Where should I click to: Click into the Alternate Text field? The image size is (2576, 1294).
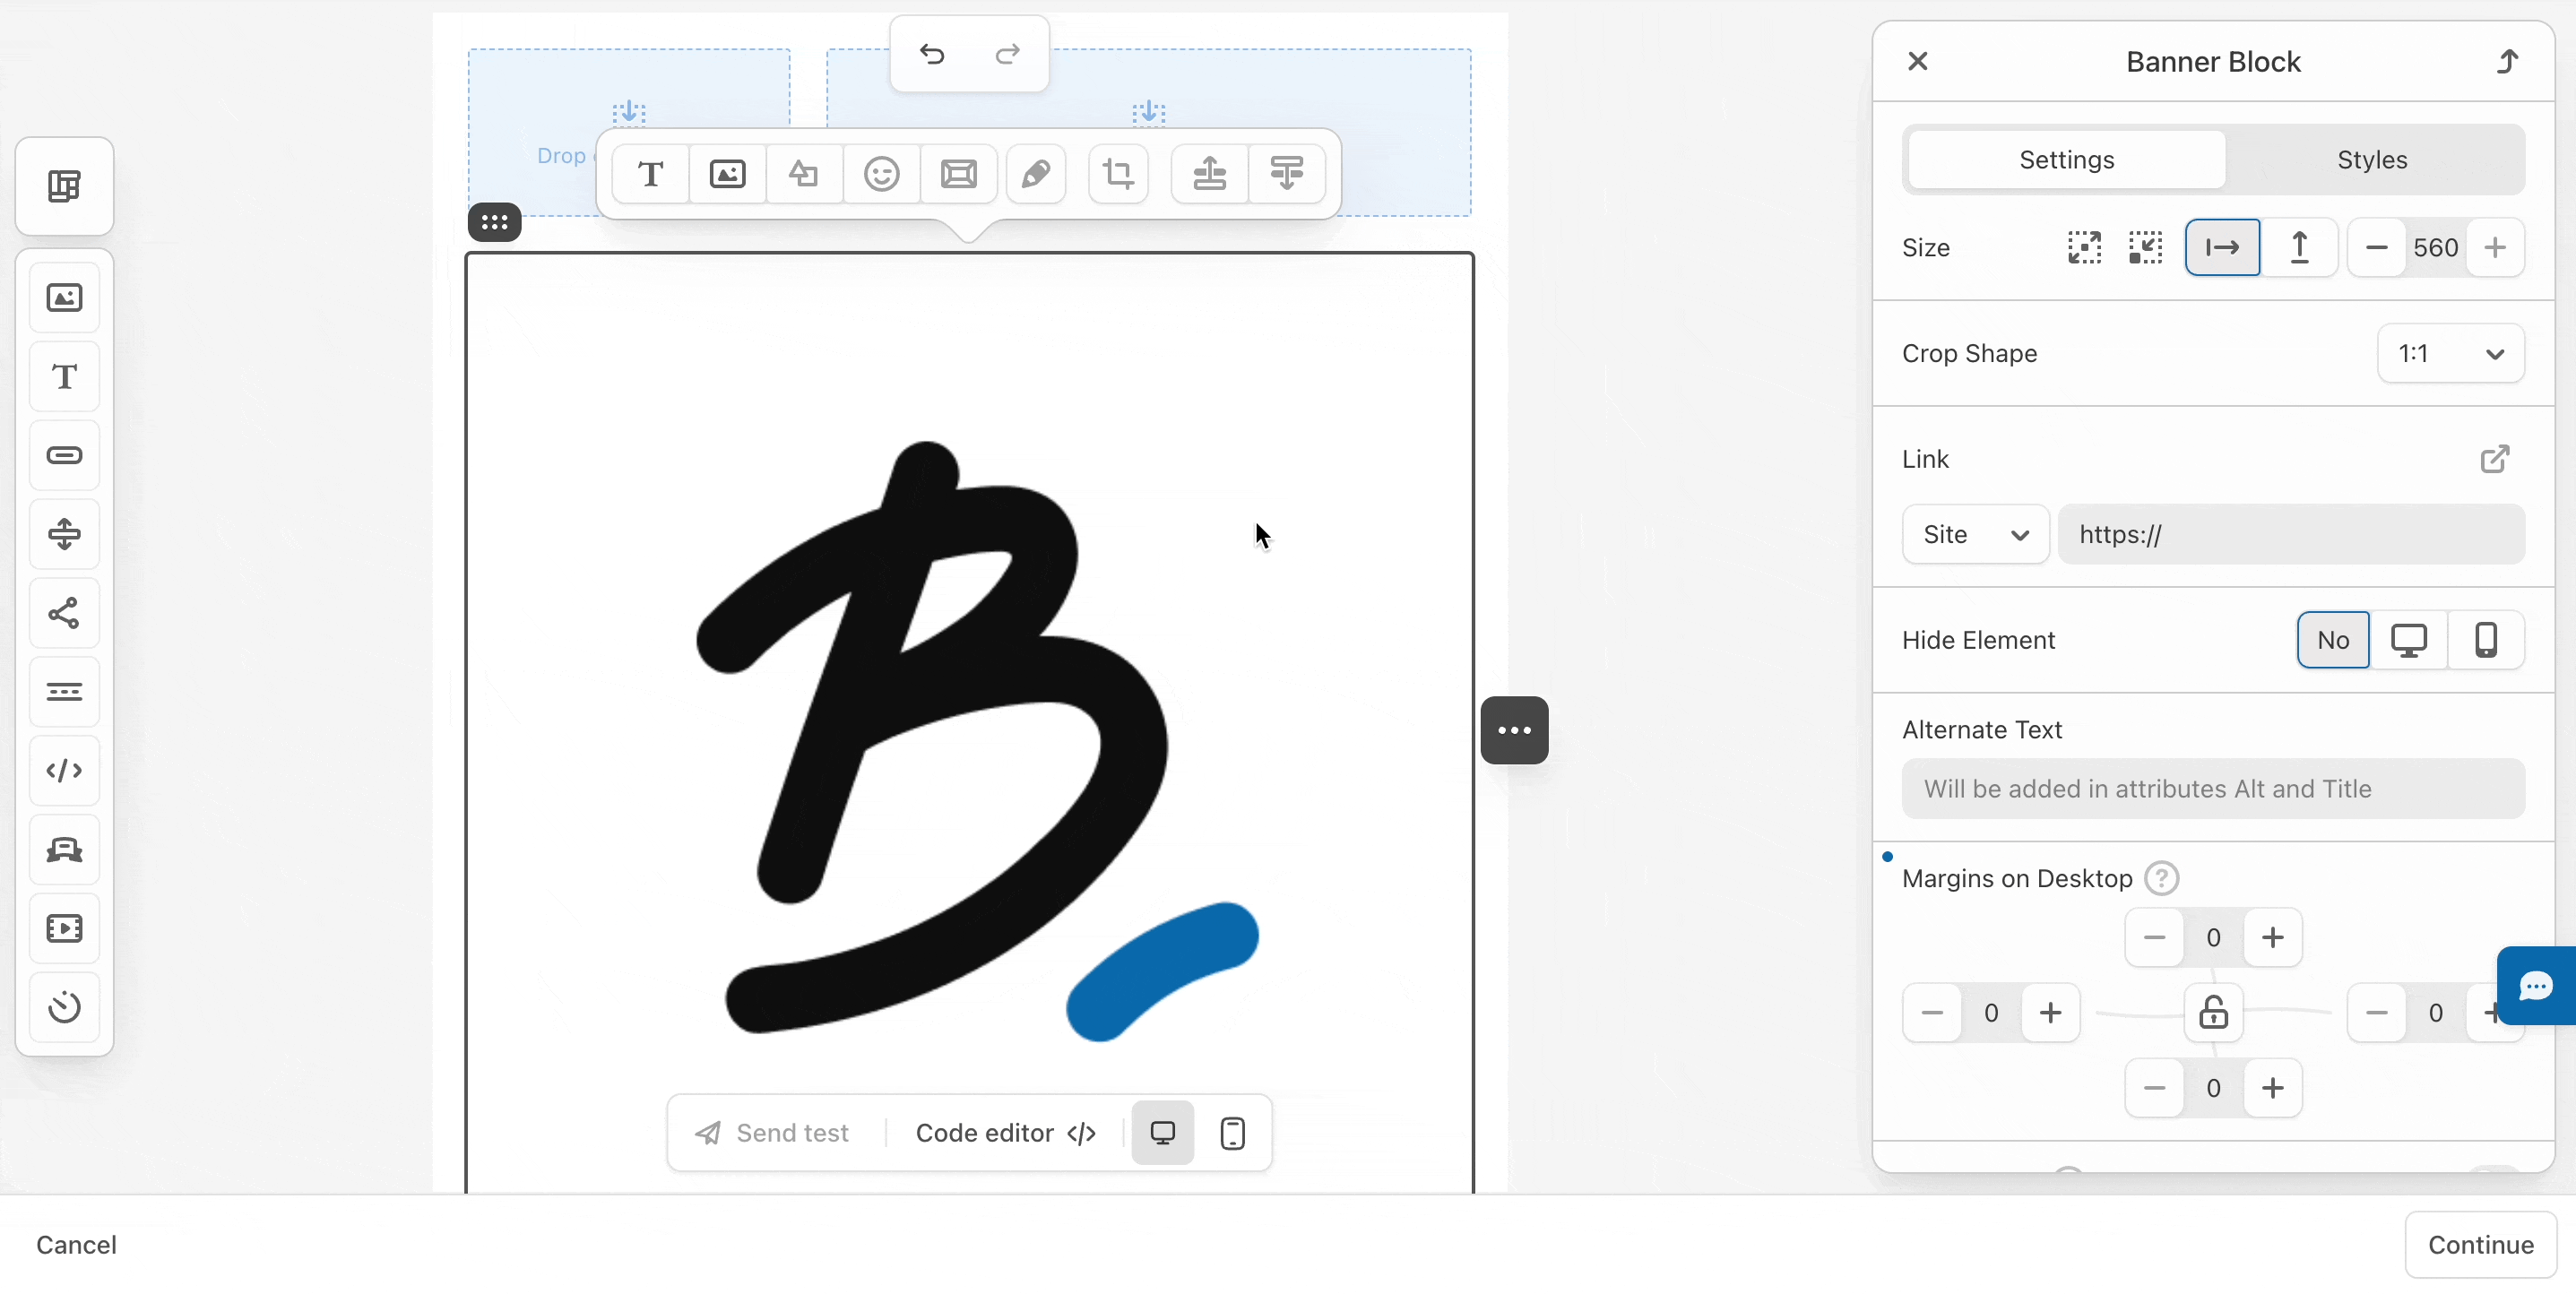pos(2212,789)
